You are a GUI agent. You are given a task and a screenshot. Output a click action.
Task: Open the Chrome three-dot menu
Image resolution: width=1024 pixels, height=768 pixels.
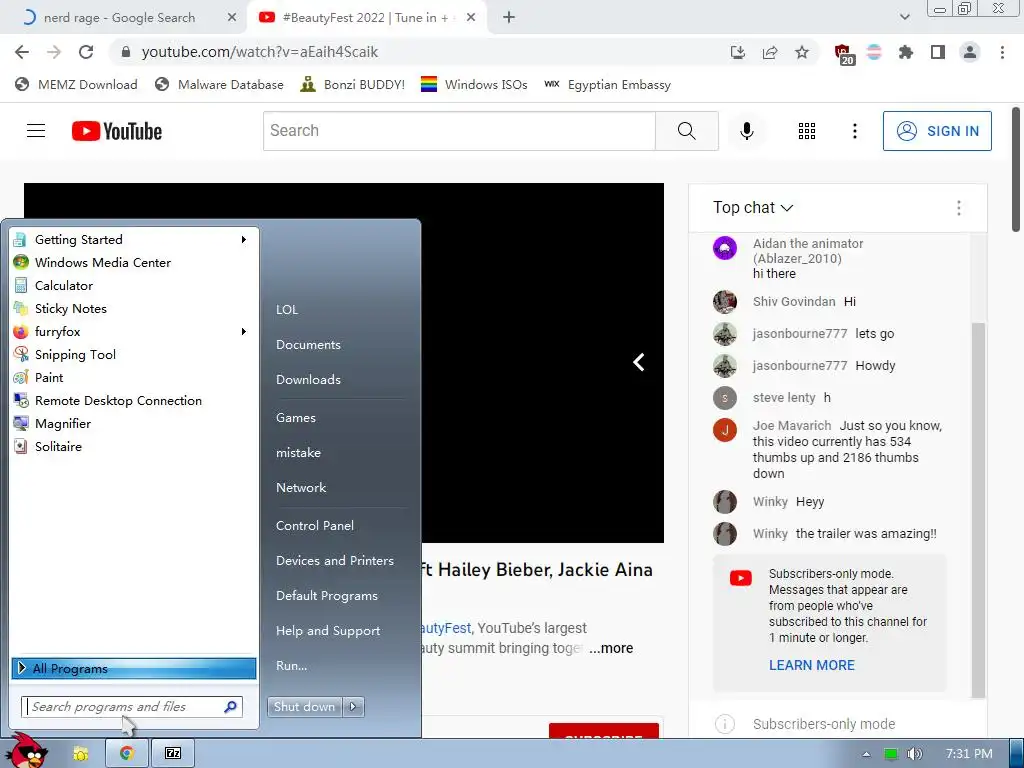tap(1002, 52)
